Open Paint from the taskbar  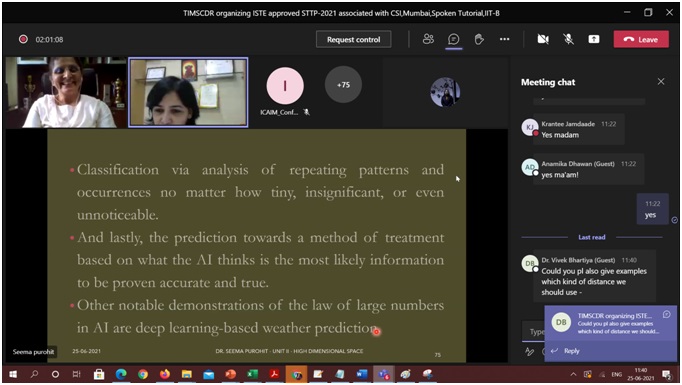coord(406,374)
